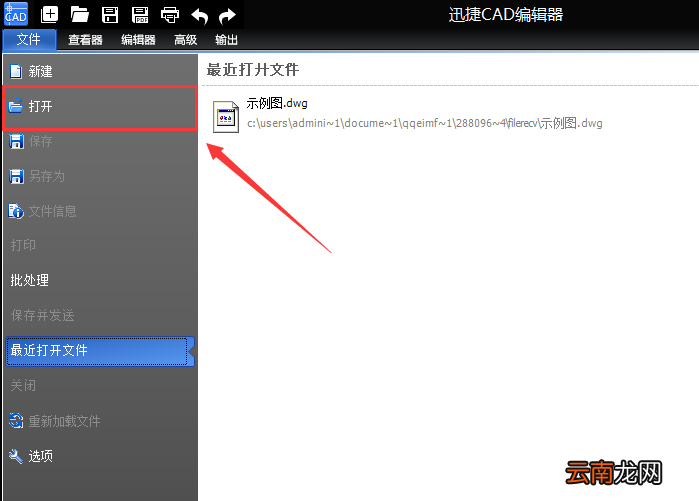This screenshot has height=501, width=699.
Task: Switch to the 编辑器 tab
Action: coord(138,40)
